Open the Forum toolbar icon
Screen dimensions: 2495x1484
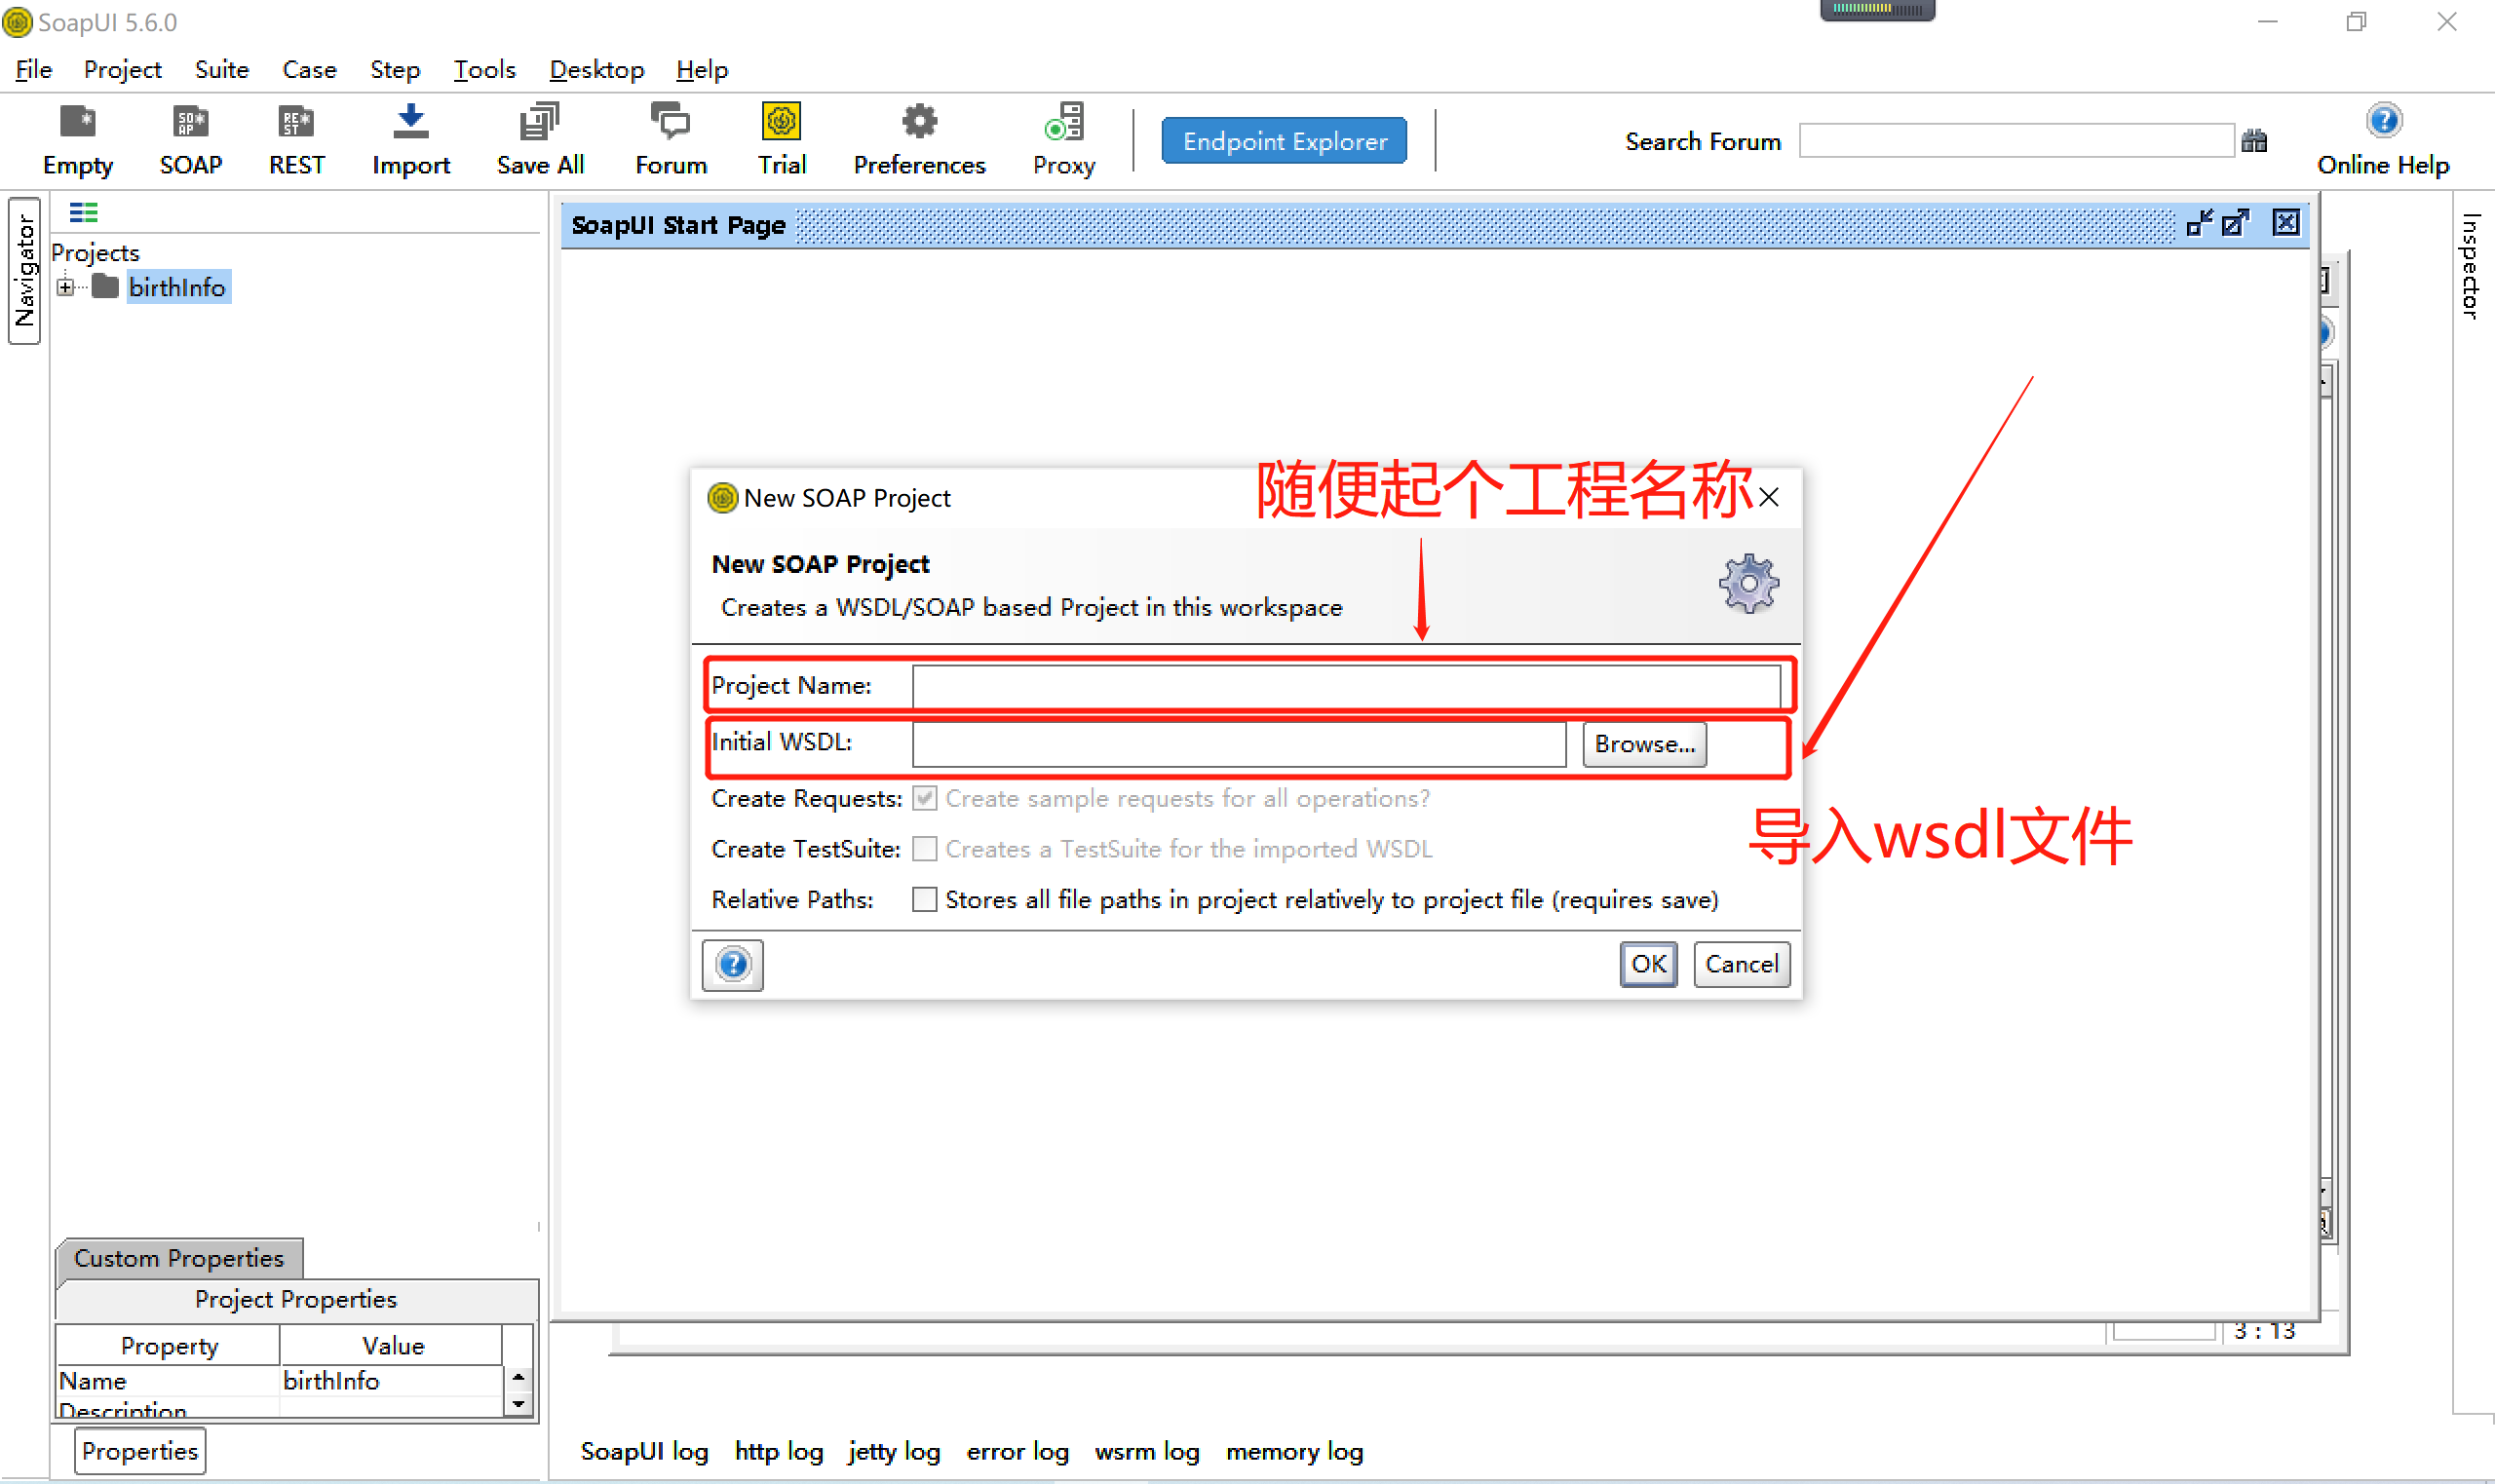pos(670,122)
